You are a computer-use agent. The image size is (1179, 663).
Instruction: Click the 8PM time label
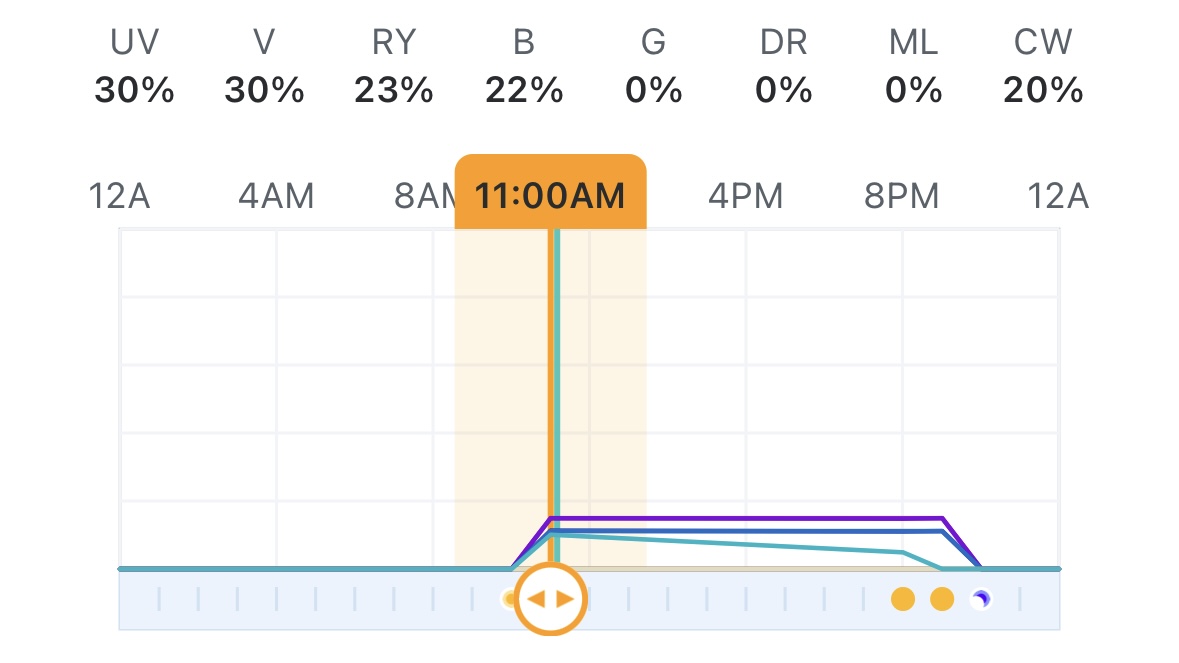point(902,196)
